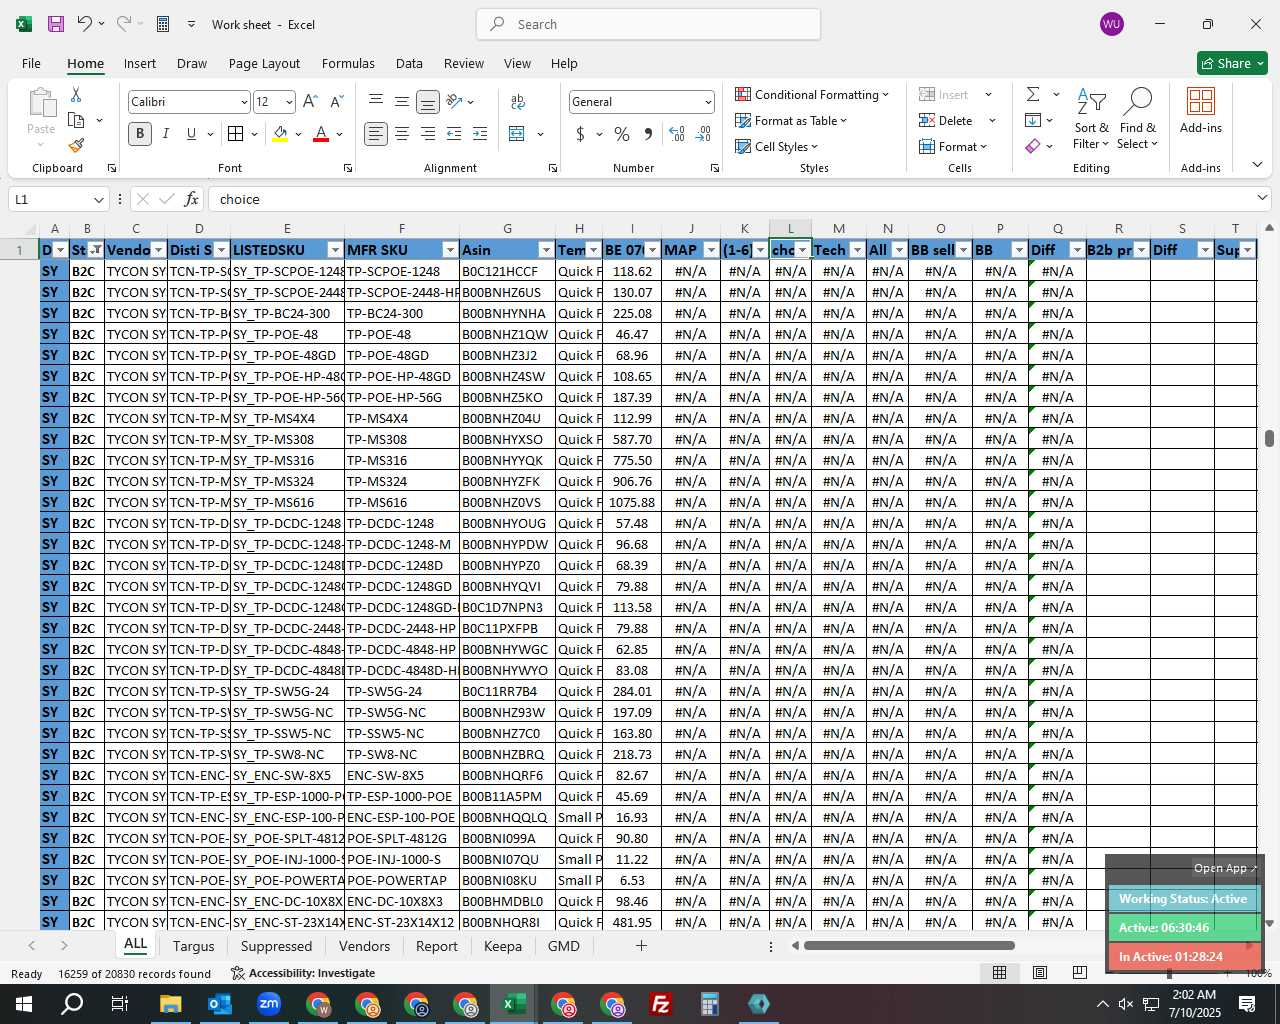Switch to the Keepa sheet tab
The image size is (1280, 1024).
coord(503,946)
